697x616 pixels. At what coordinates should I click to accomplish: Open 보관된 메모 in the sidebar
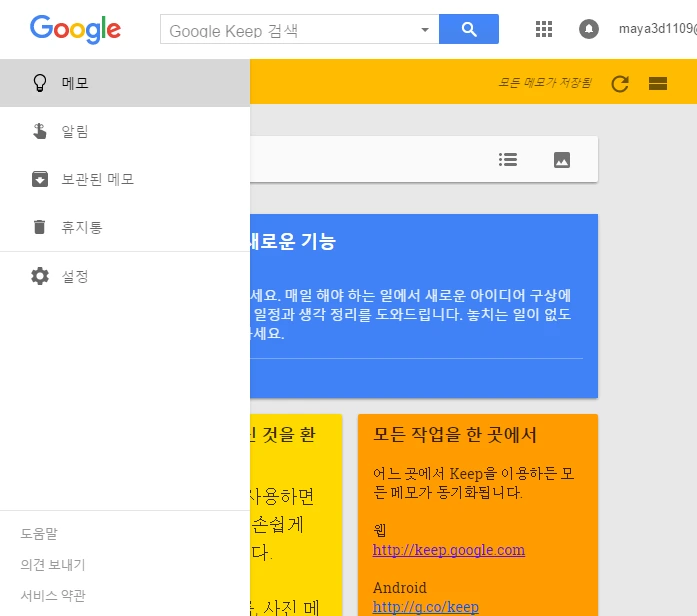tap(125, 179)
